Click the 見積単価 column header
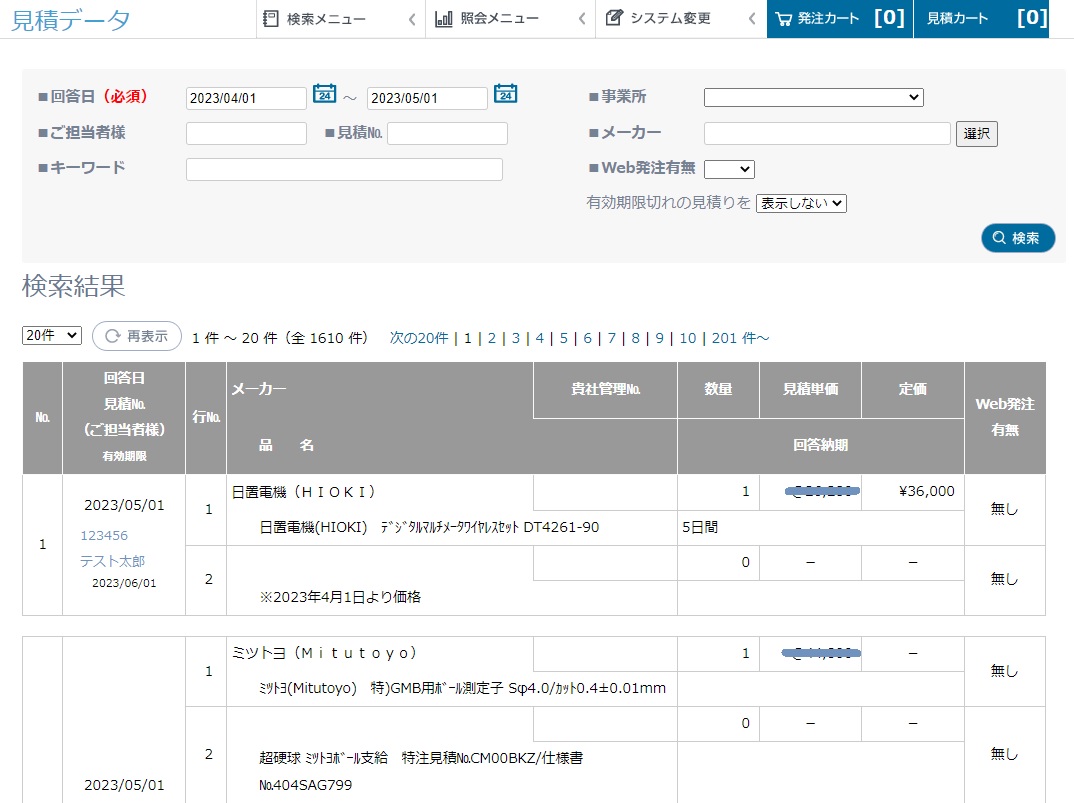The width and height of the screenshot is (1074, 803). [810, 389]
